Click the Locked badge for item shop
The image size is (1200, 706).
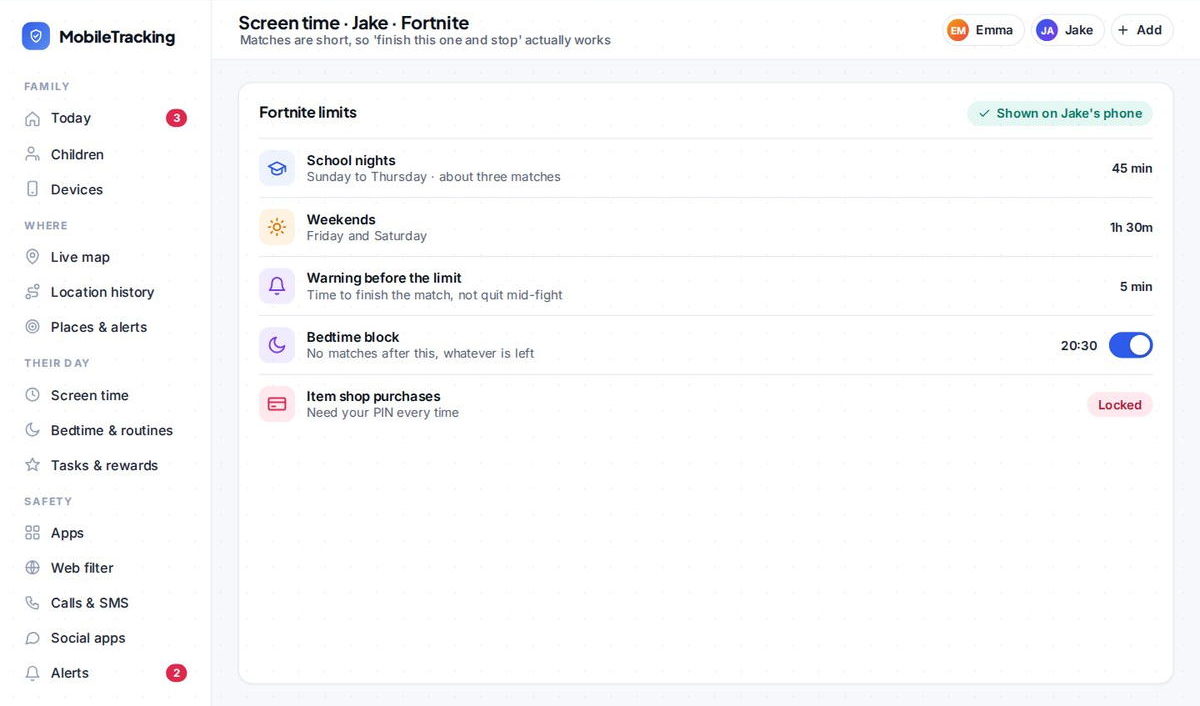point(1120,405)
